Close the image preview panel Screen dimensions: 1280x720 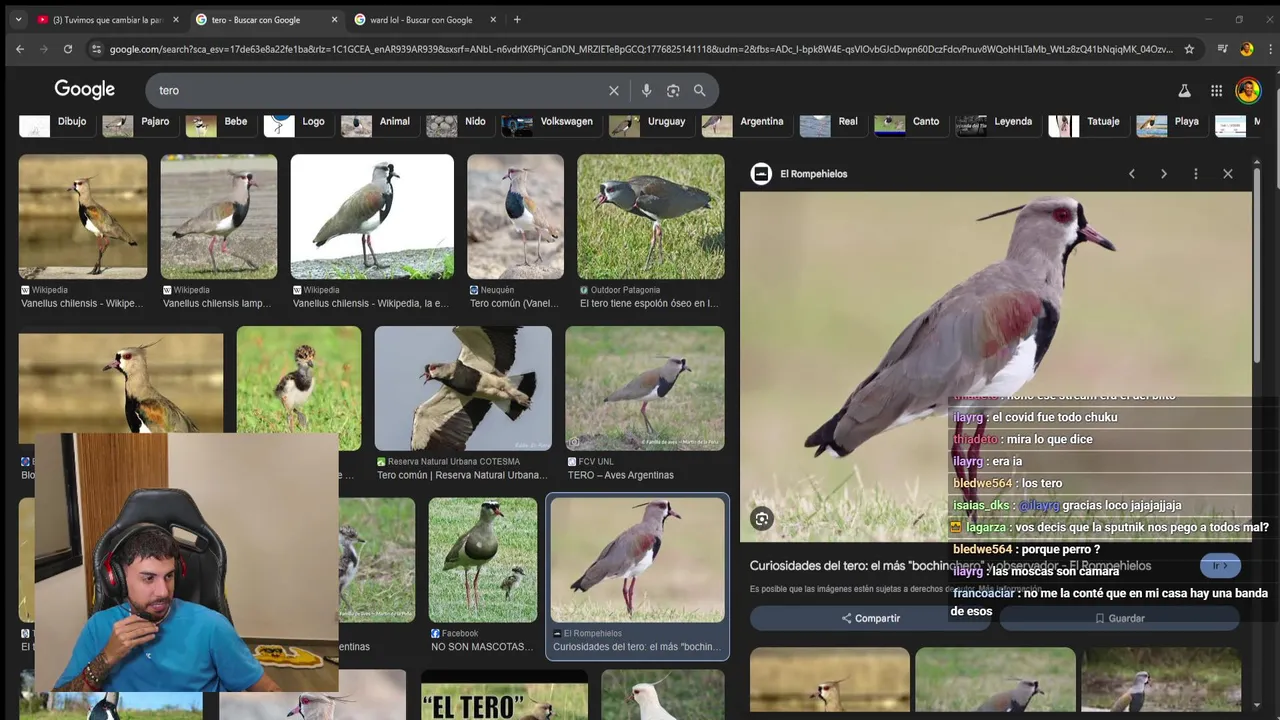[x=1228, y=174]
